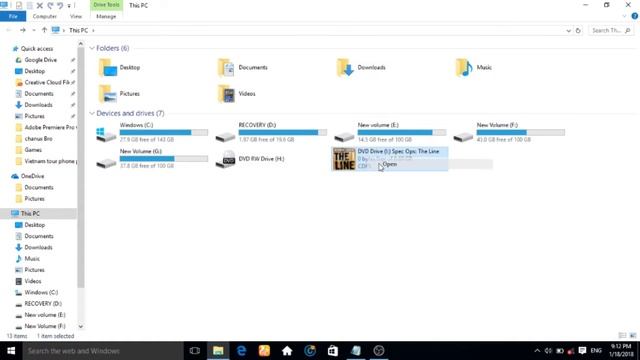Viewport: 640px width, 360px height.
Task: Click the New Volume (F:) usage bar
Action: point(521,132)
